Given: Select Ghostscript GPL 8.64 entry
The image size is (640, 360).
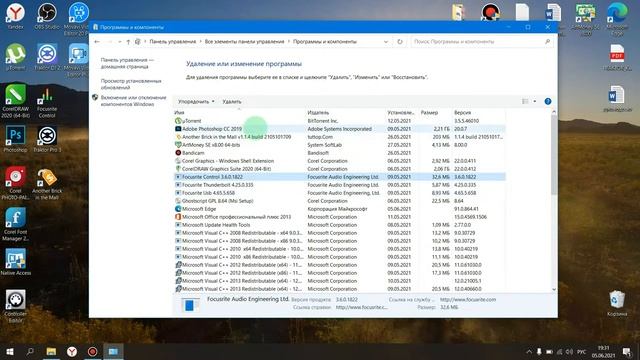Looking at the screenshot, I should 339,201.
